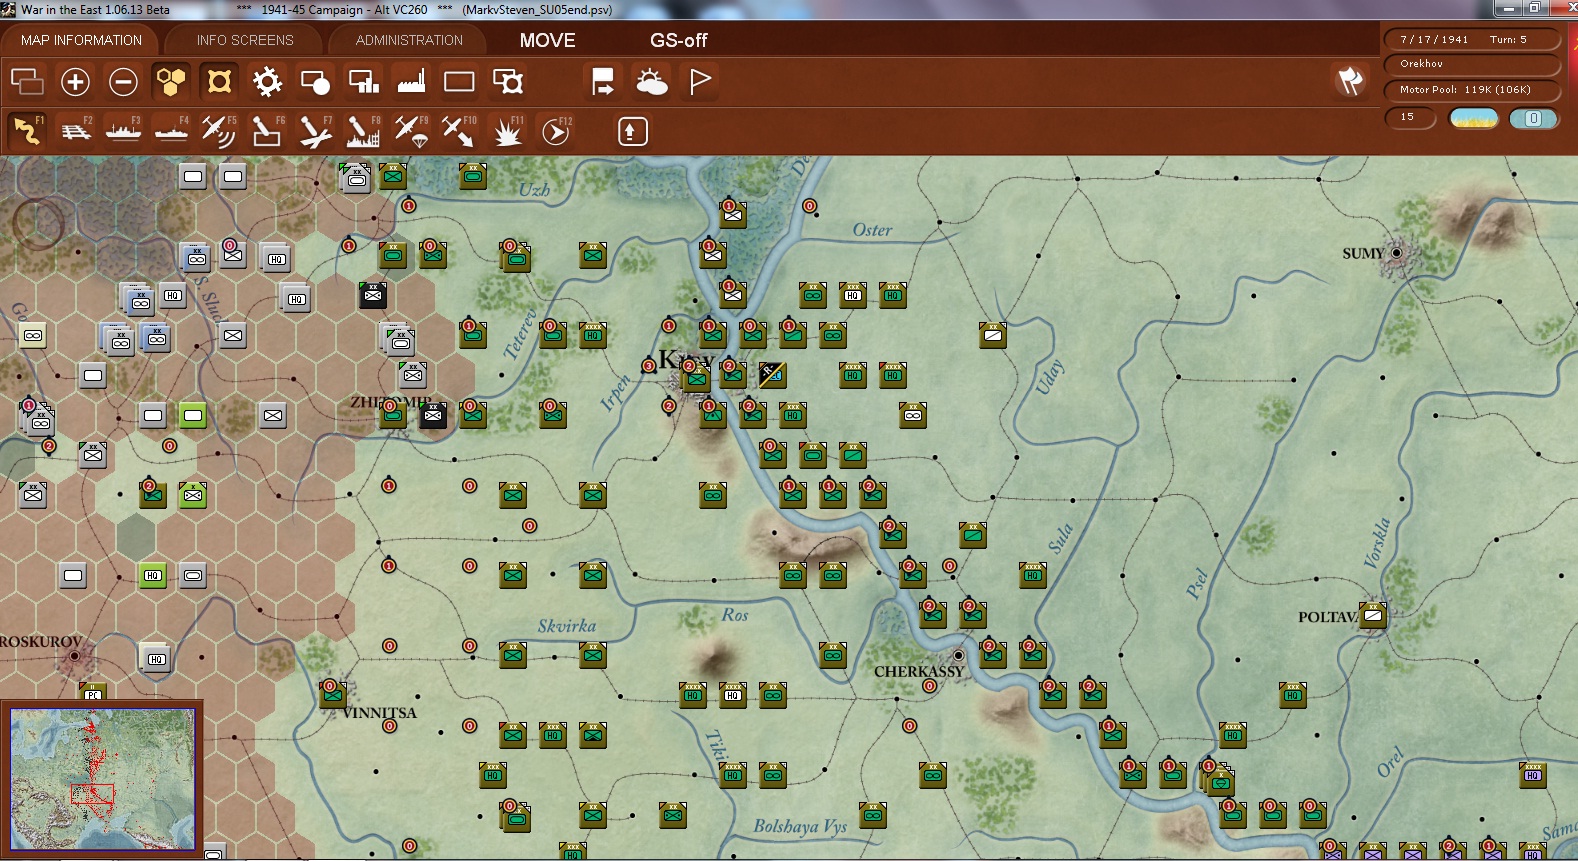Click the Motor Pool 119K (106K) readout
The image size is (1578, 861).
[1472, 90]
